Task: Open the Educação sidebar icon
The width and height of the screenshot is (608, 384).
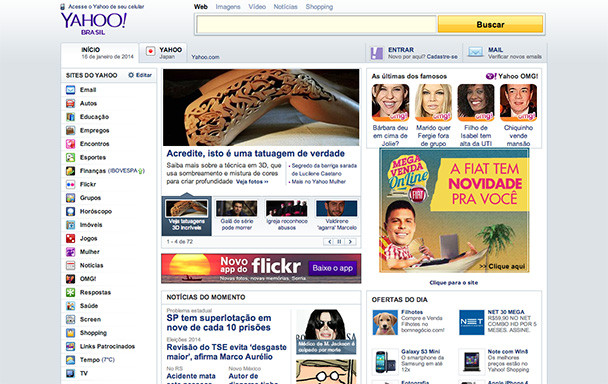Action: [70, 117]
